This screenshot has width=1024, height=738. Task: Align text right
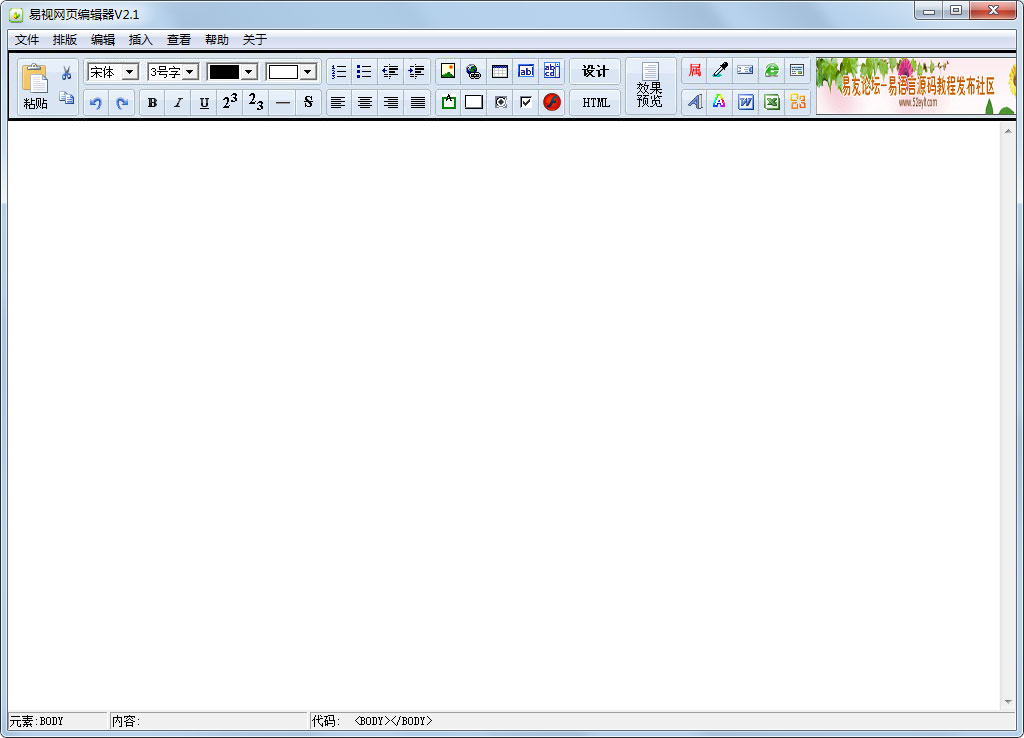click(391, 103)
